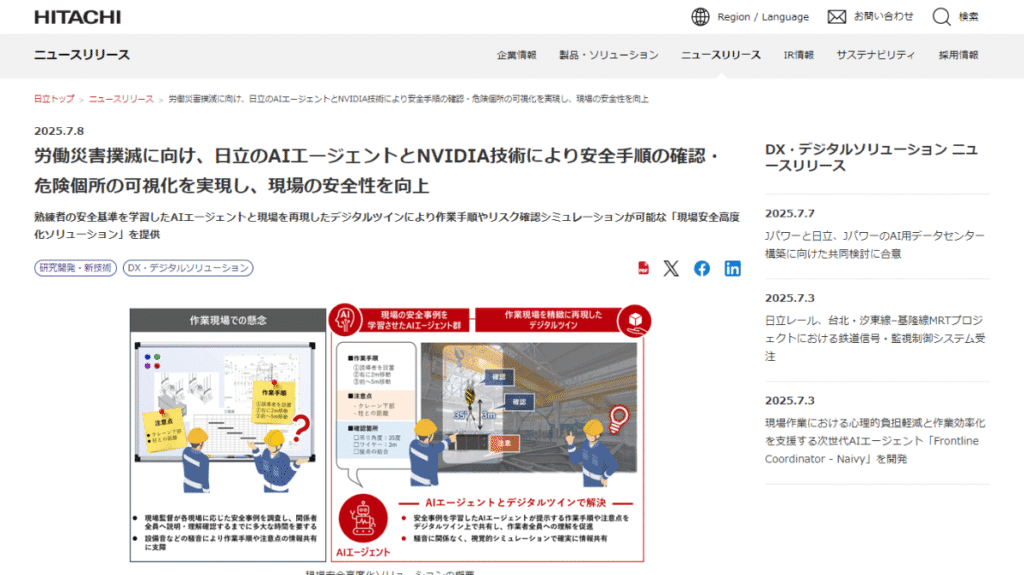Select 研究開発・新技術 tag
Viewport: 1024px width, 575px height.
coord(76,268)
